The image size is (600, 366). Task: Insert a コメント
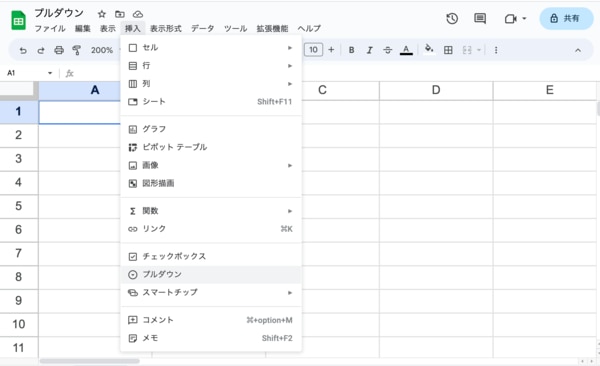pos(211,320)
